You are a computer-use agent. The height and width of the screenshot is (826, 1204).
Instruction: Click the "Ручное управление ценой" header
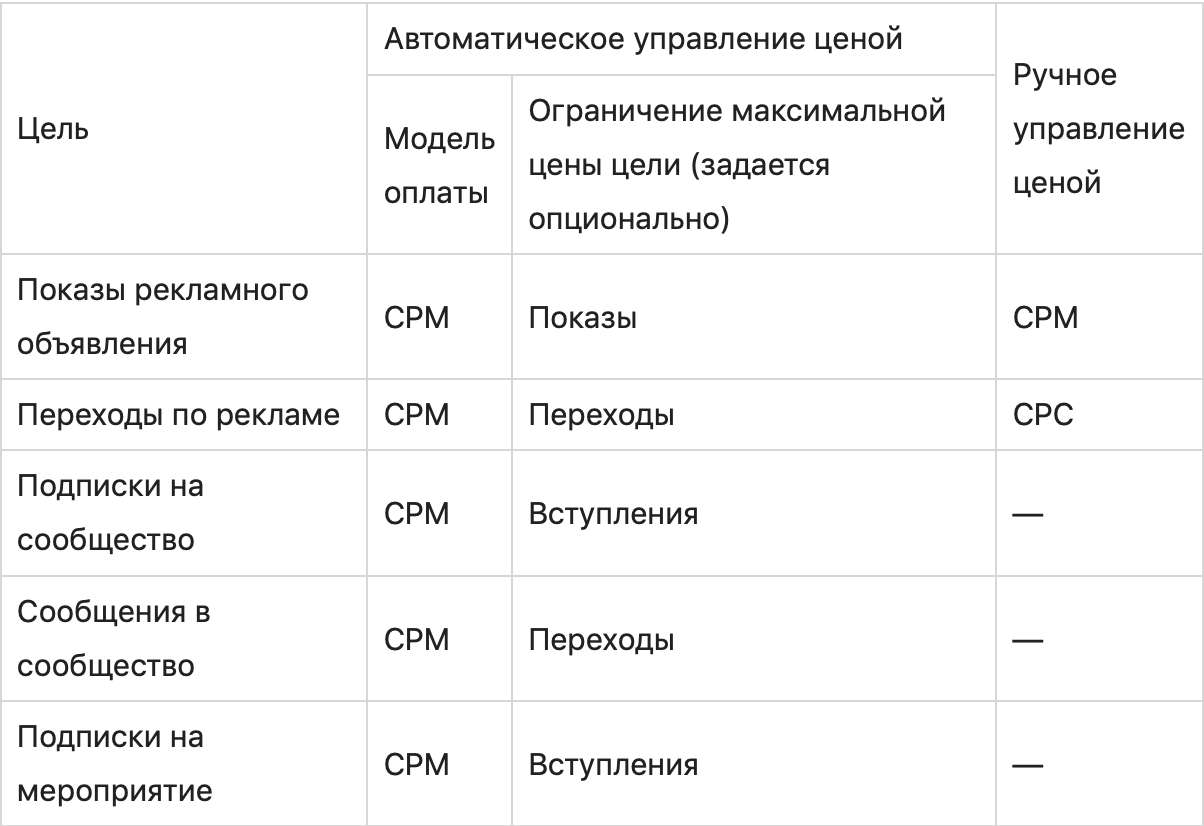point(1098,130)
